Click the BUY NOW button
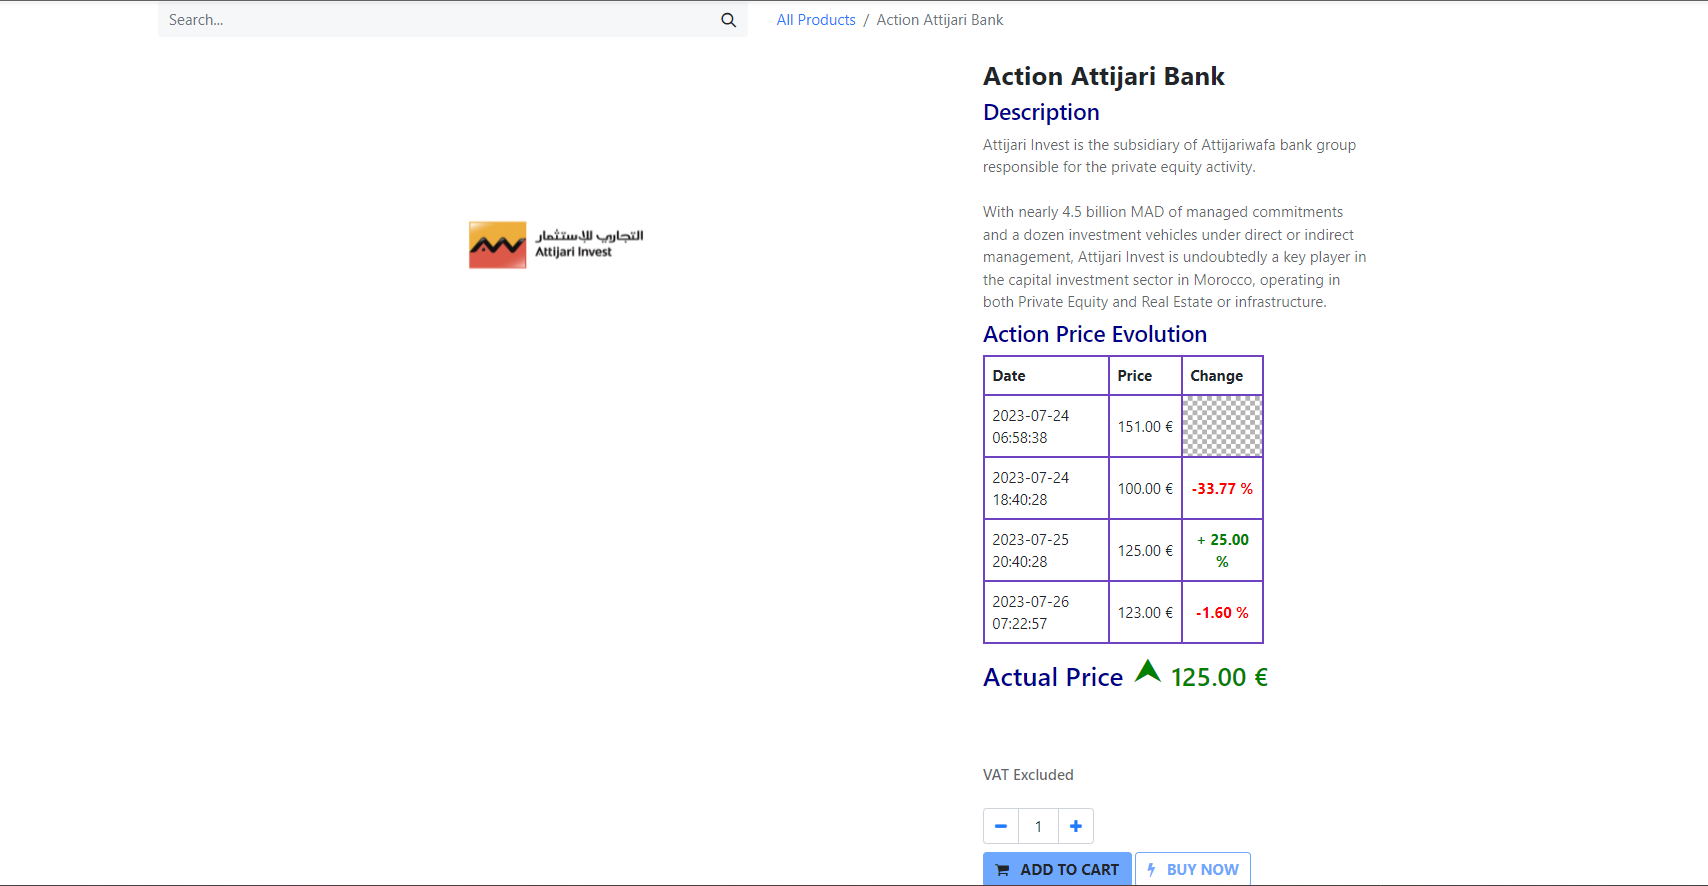1708x886 pixels. pos(1193,869)
